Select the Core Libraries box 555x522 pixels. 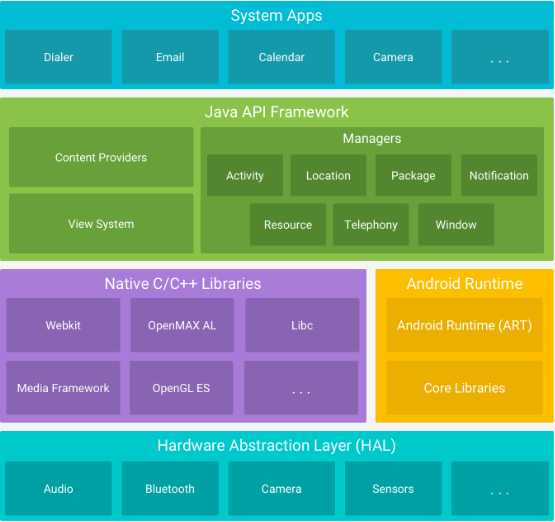click(464, 388)
